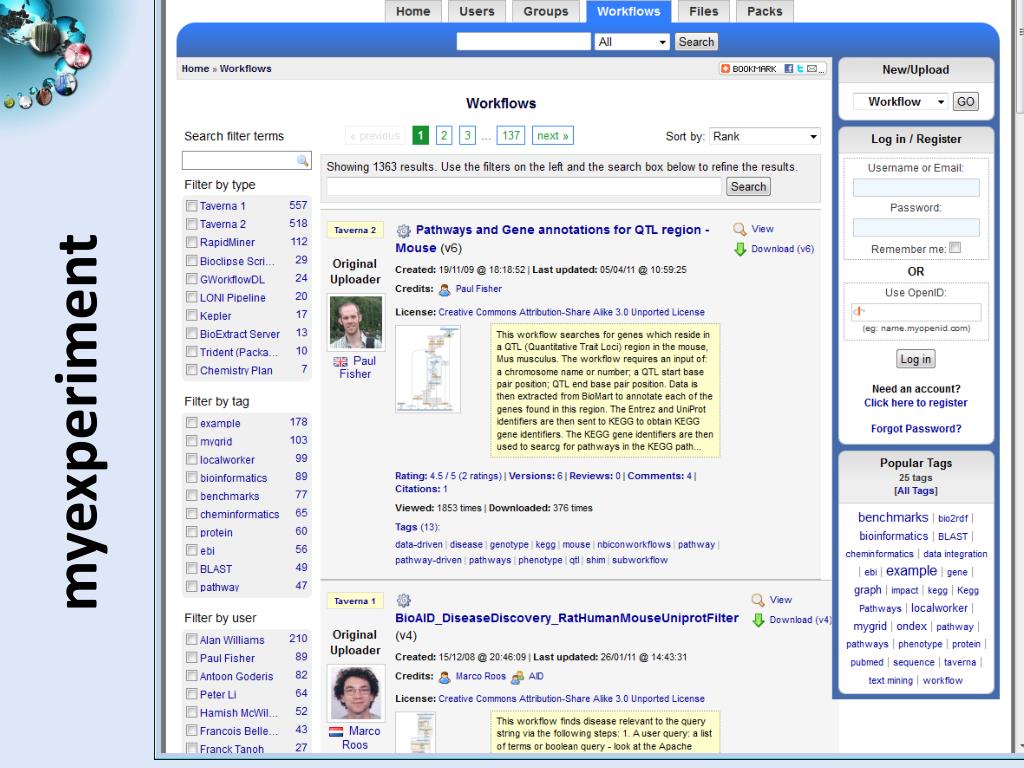Check the RapidMiner type filter
This screenshot has height=768, width=1024.
pos(191,242)
